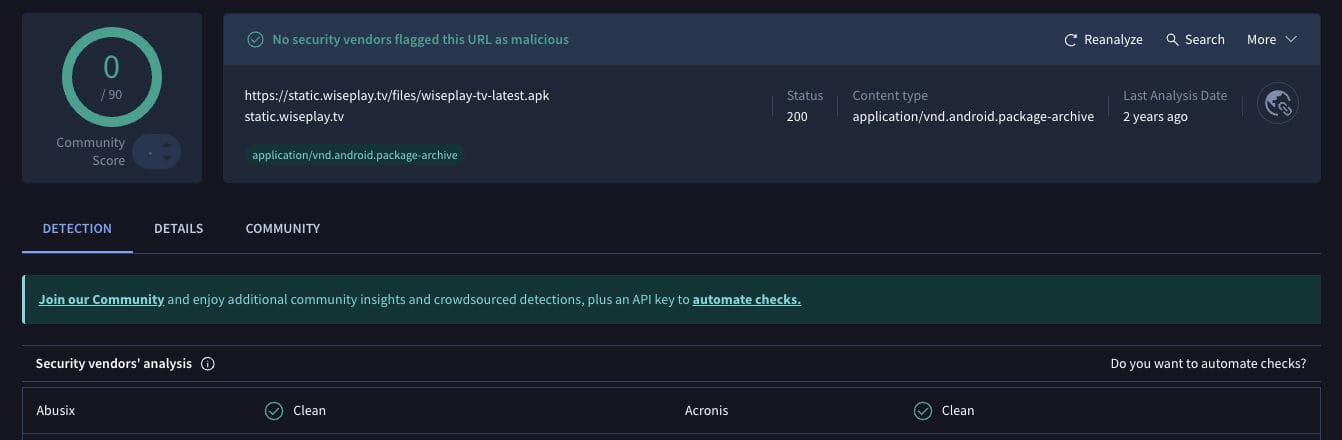This screenshot has width=1342, height=440.
Task: Open the More dropdown menu
Action: click(x=1271, y=39)
